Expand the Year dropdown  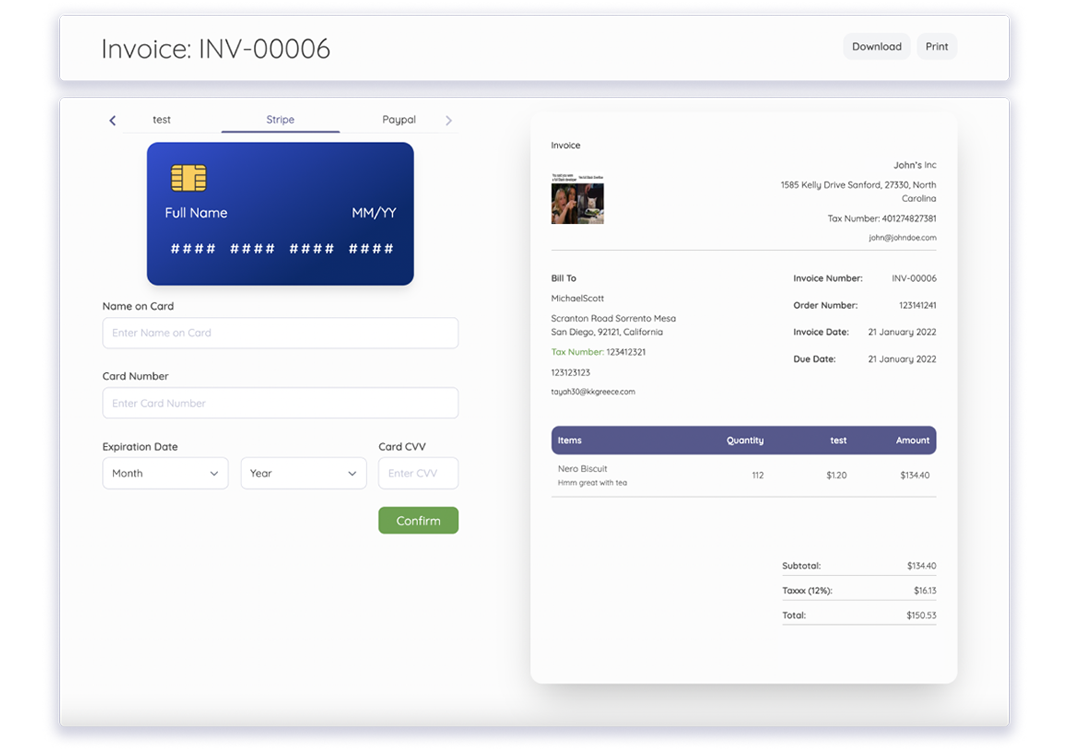tap(303, 472)
